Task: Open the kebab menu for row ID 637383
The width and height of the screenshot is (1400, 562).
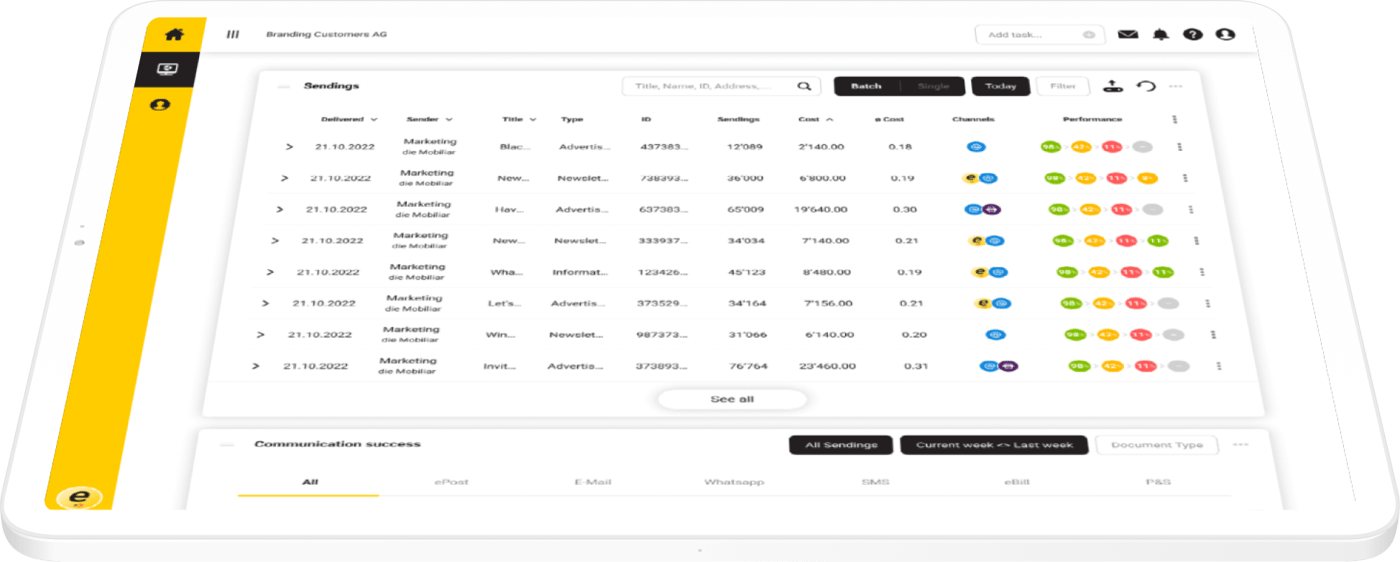Action: pyautogui.click(x=1191, y=210)
